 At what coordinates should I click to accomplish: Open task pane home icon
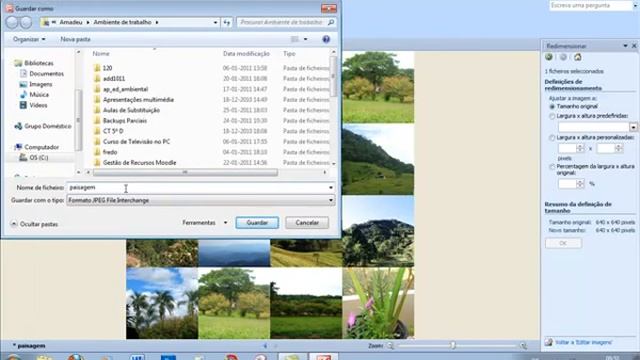tap(577, 57)
